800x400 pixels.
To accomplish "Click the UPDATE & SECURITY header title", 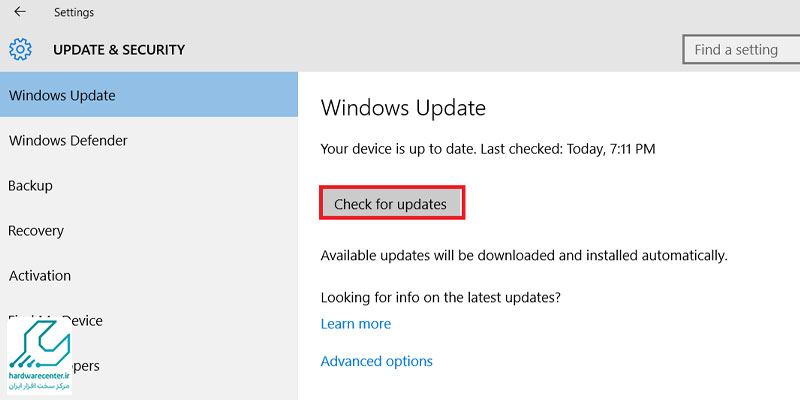I will tap(119, 50).
